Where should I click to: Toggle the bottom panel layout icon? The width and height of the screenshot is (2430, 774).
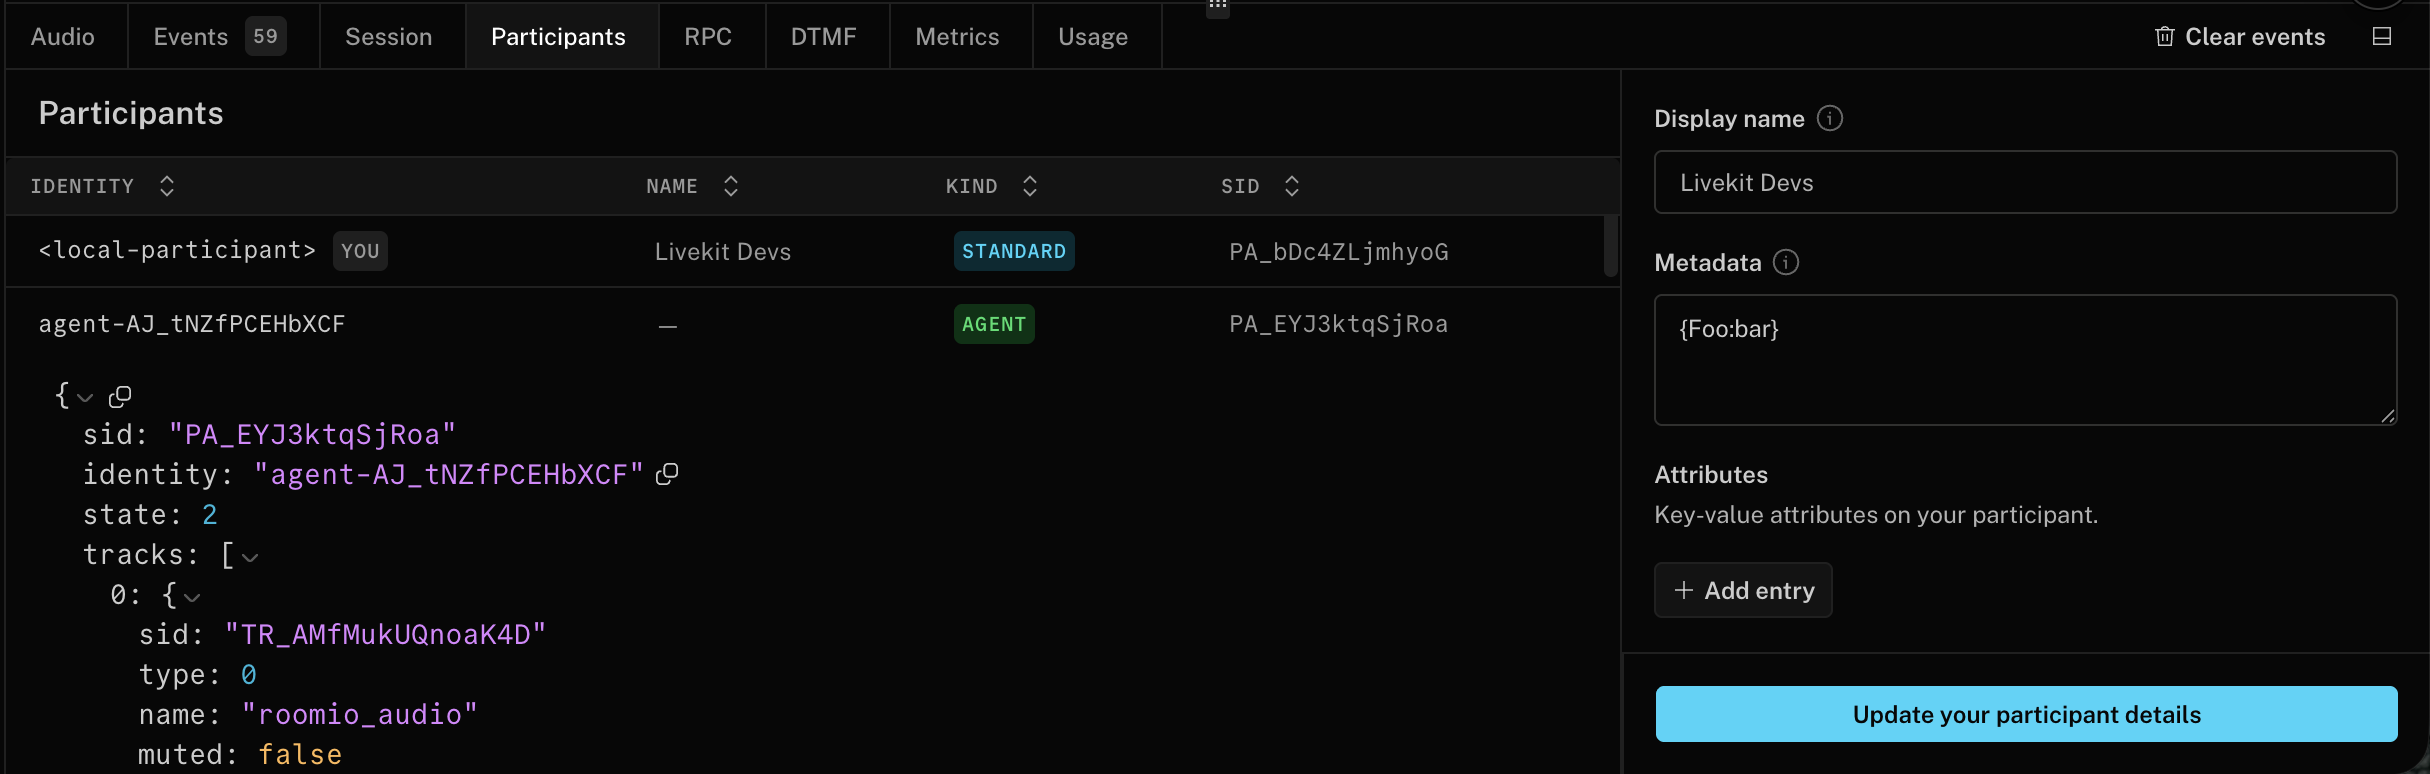2381,37
